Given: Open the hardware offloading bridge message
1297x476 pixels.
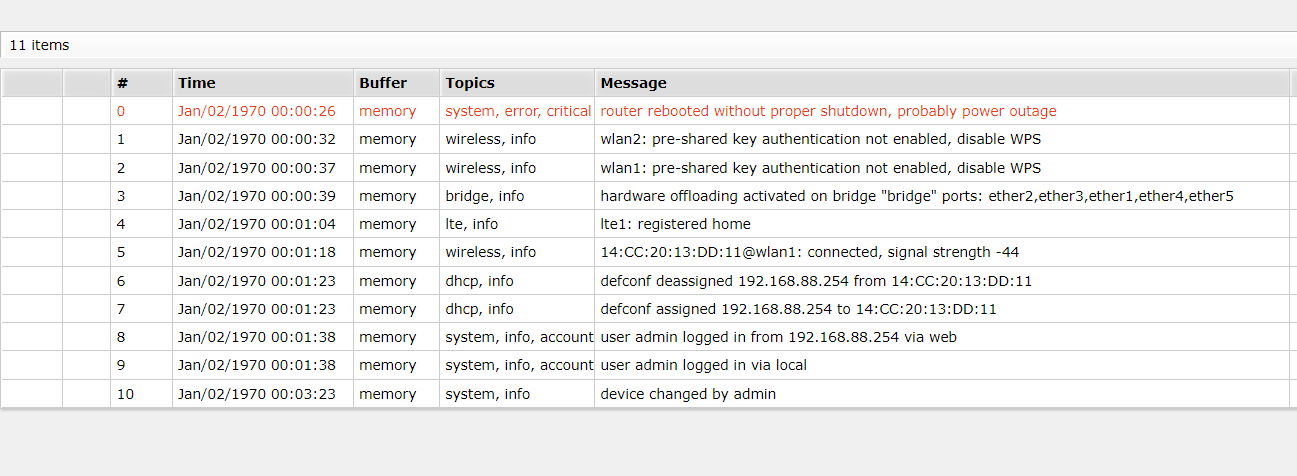Looking at the screenshot, I should [916, 196].
